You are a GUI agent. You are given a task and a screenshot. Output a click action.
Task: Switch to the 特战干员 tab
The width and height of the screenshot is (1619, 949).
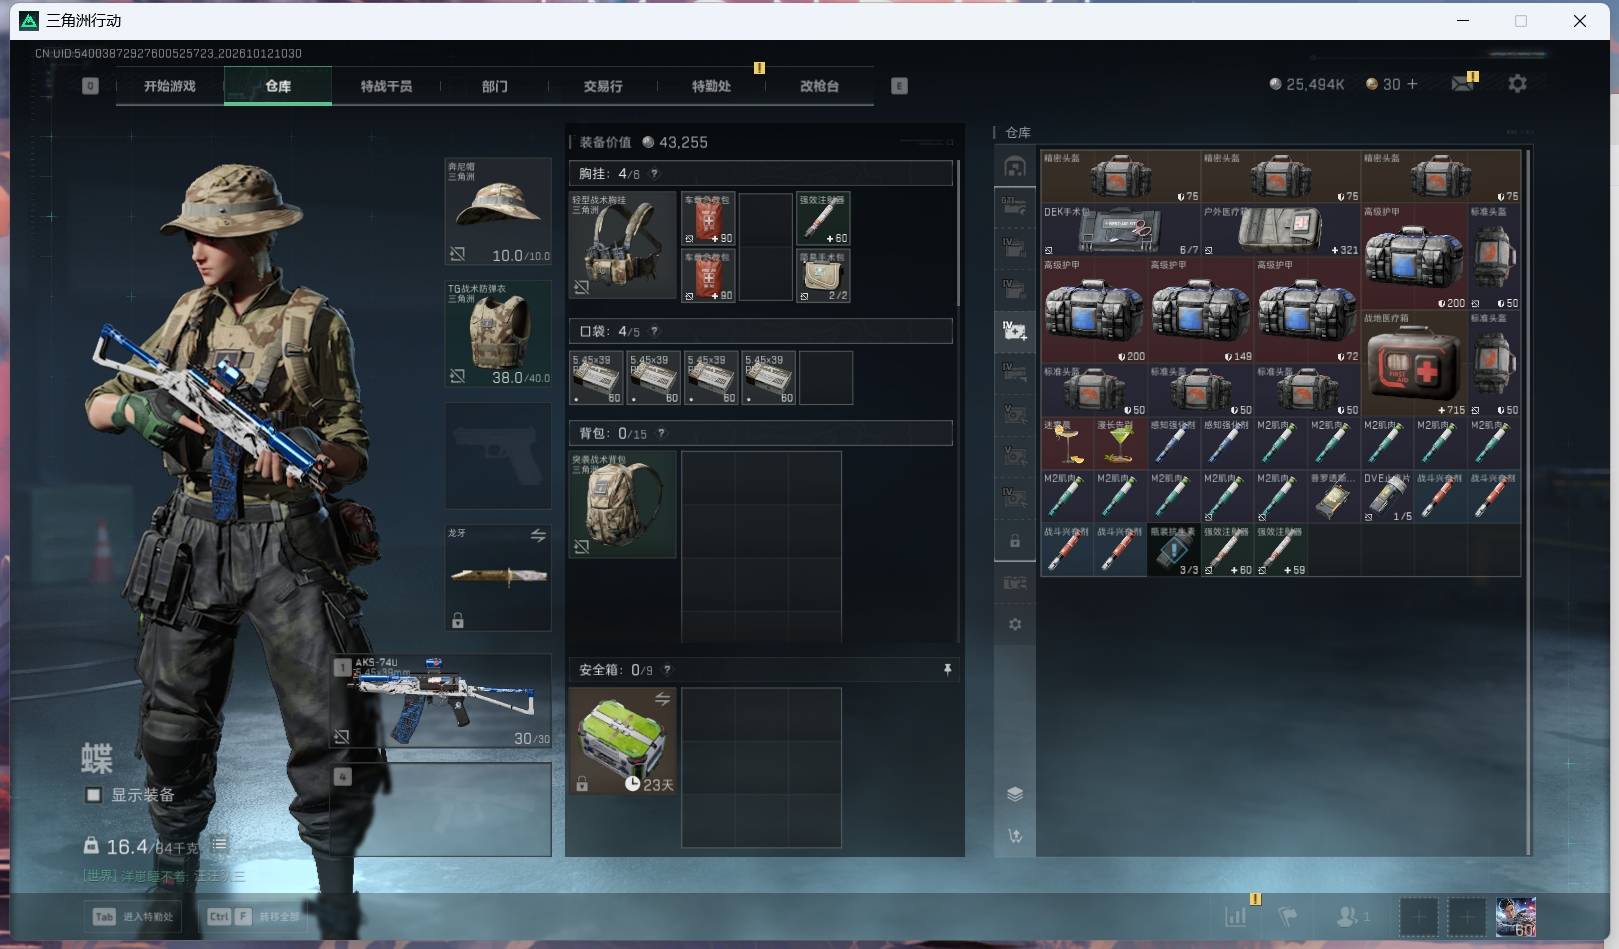pos(386,86)
